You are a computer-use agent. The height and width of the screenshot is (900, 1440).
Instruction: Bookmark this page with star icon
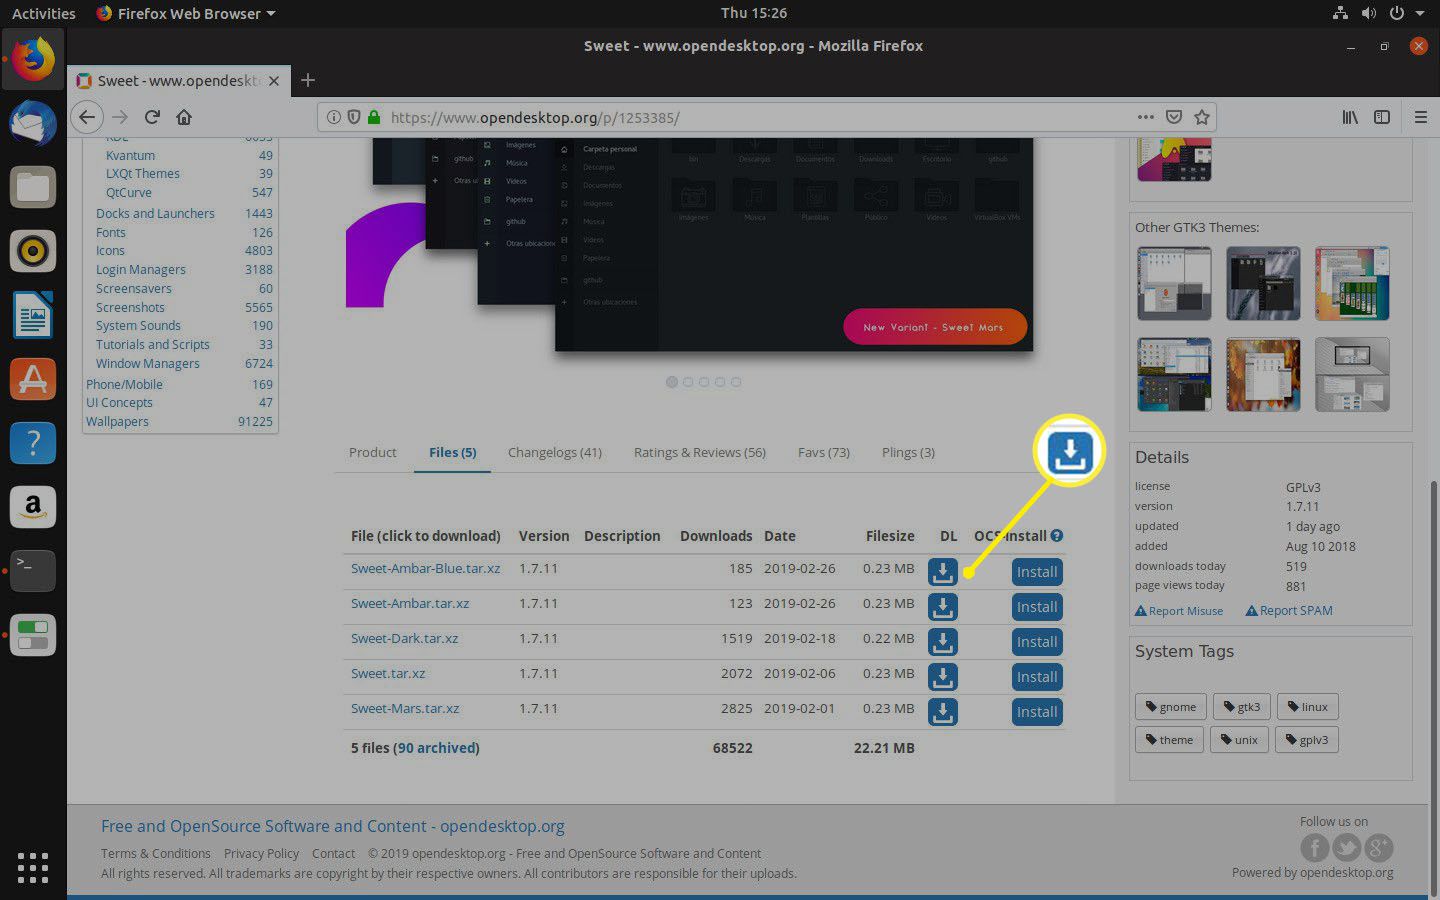1202,117
